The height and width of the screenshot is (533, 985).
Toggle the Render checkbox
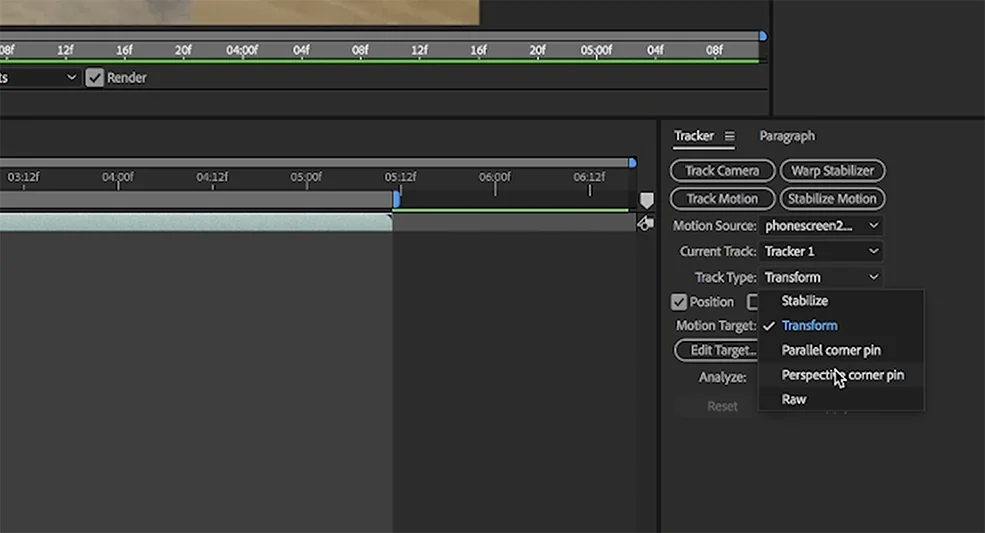pyautogui.click(x=94, y=77)
